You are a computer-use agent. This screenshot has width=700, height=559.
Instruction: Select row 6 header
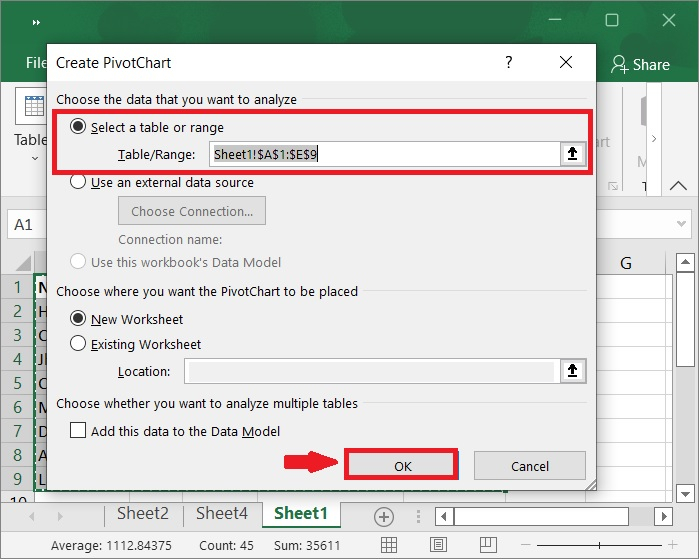(x=17, y=407)
